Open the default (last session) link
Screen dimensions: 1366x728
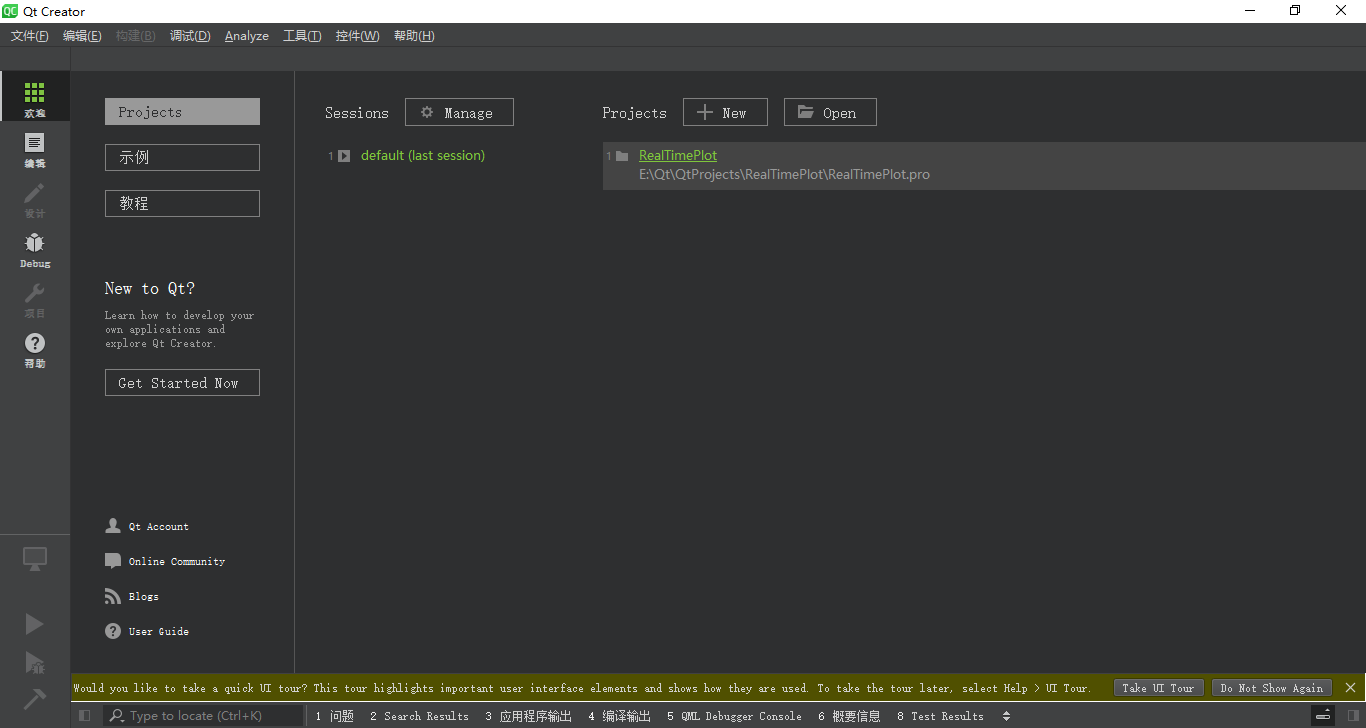pyautogui.click(x=423, y=155)
